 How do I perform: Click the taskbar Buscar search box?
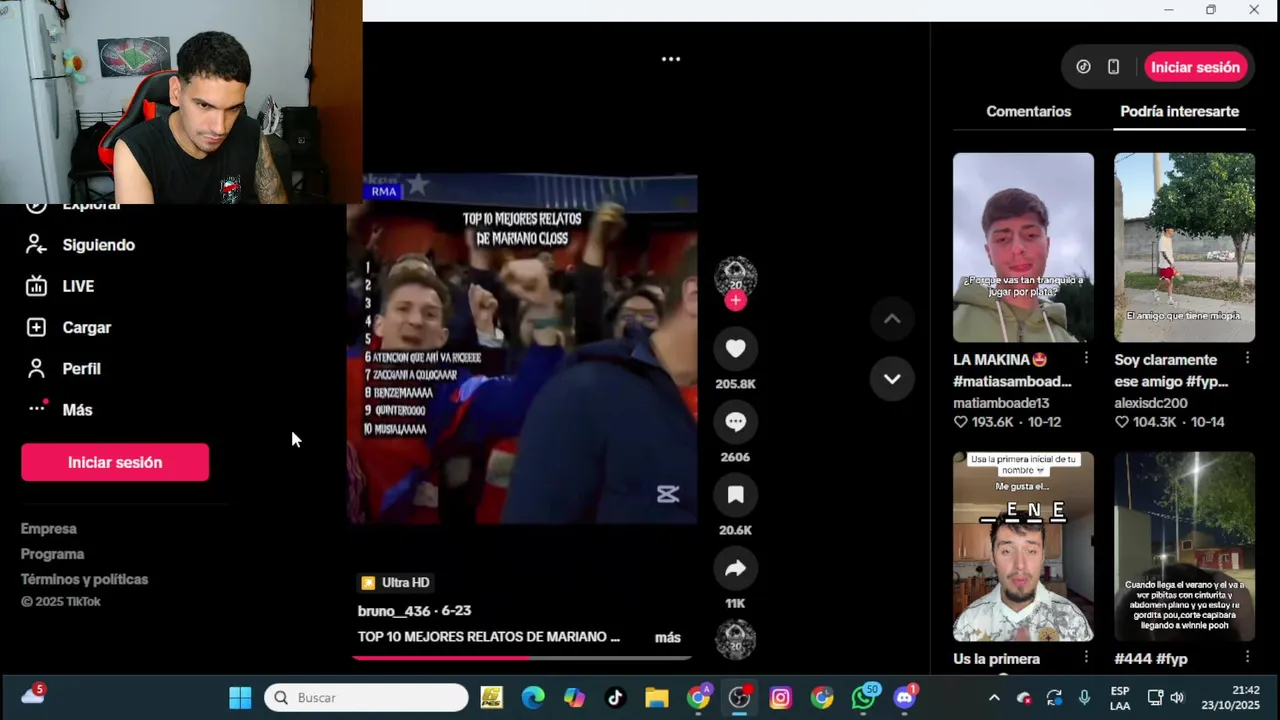tap(366, 697)
